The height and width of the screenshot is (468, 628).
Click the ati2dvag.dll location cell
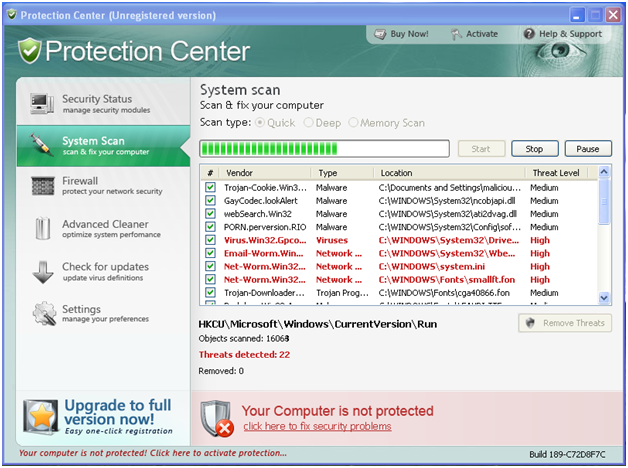tap(447, 214)
